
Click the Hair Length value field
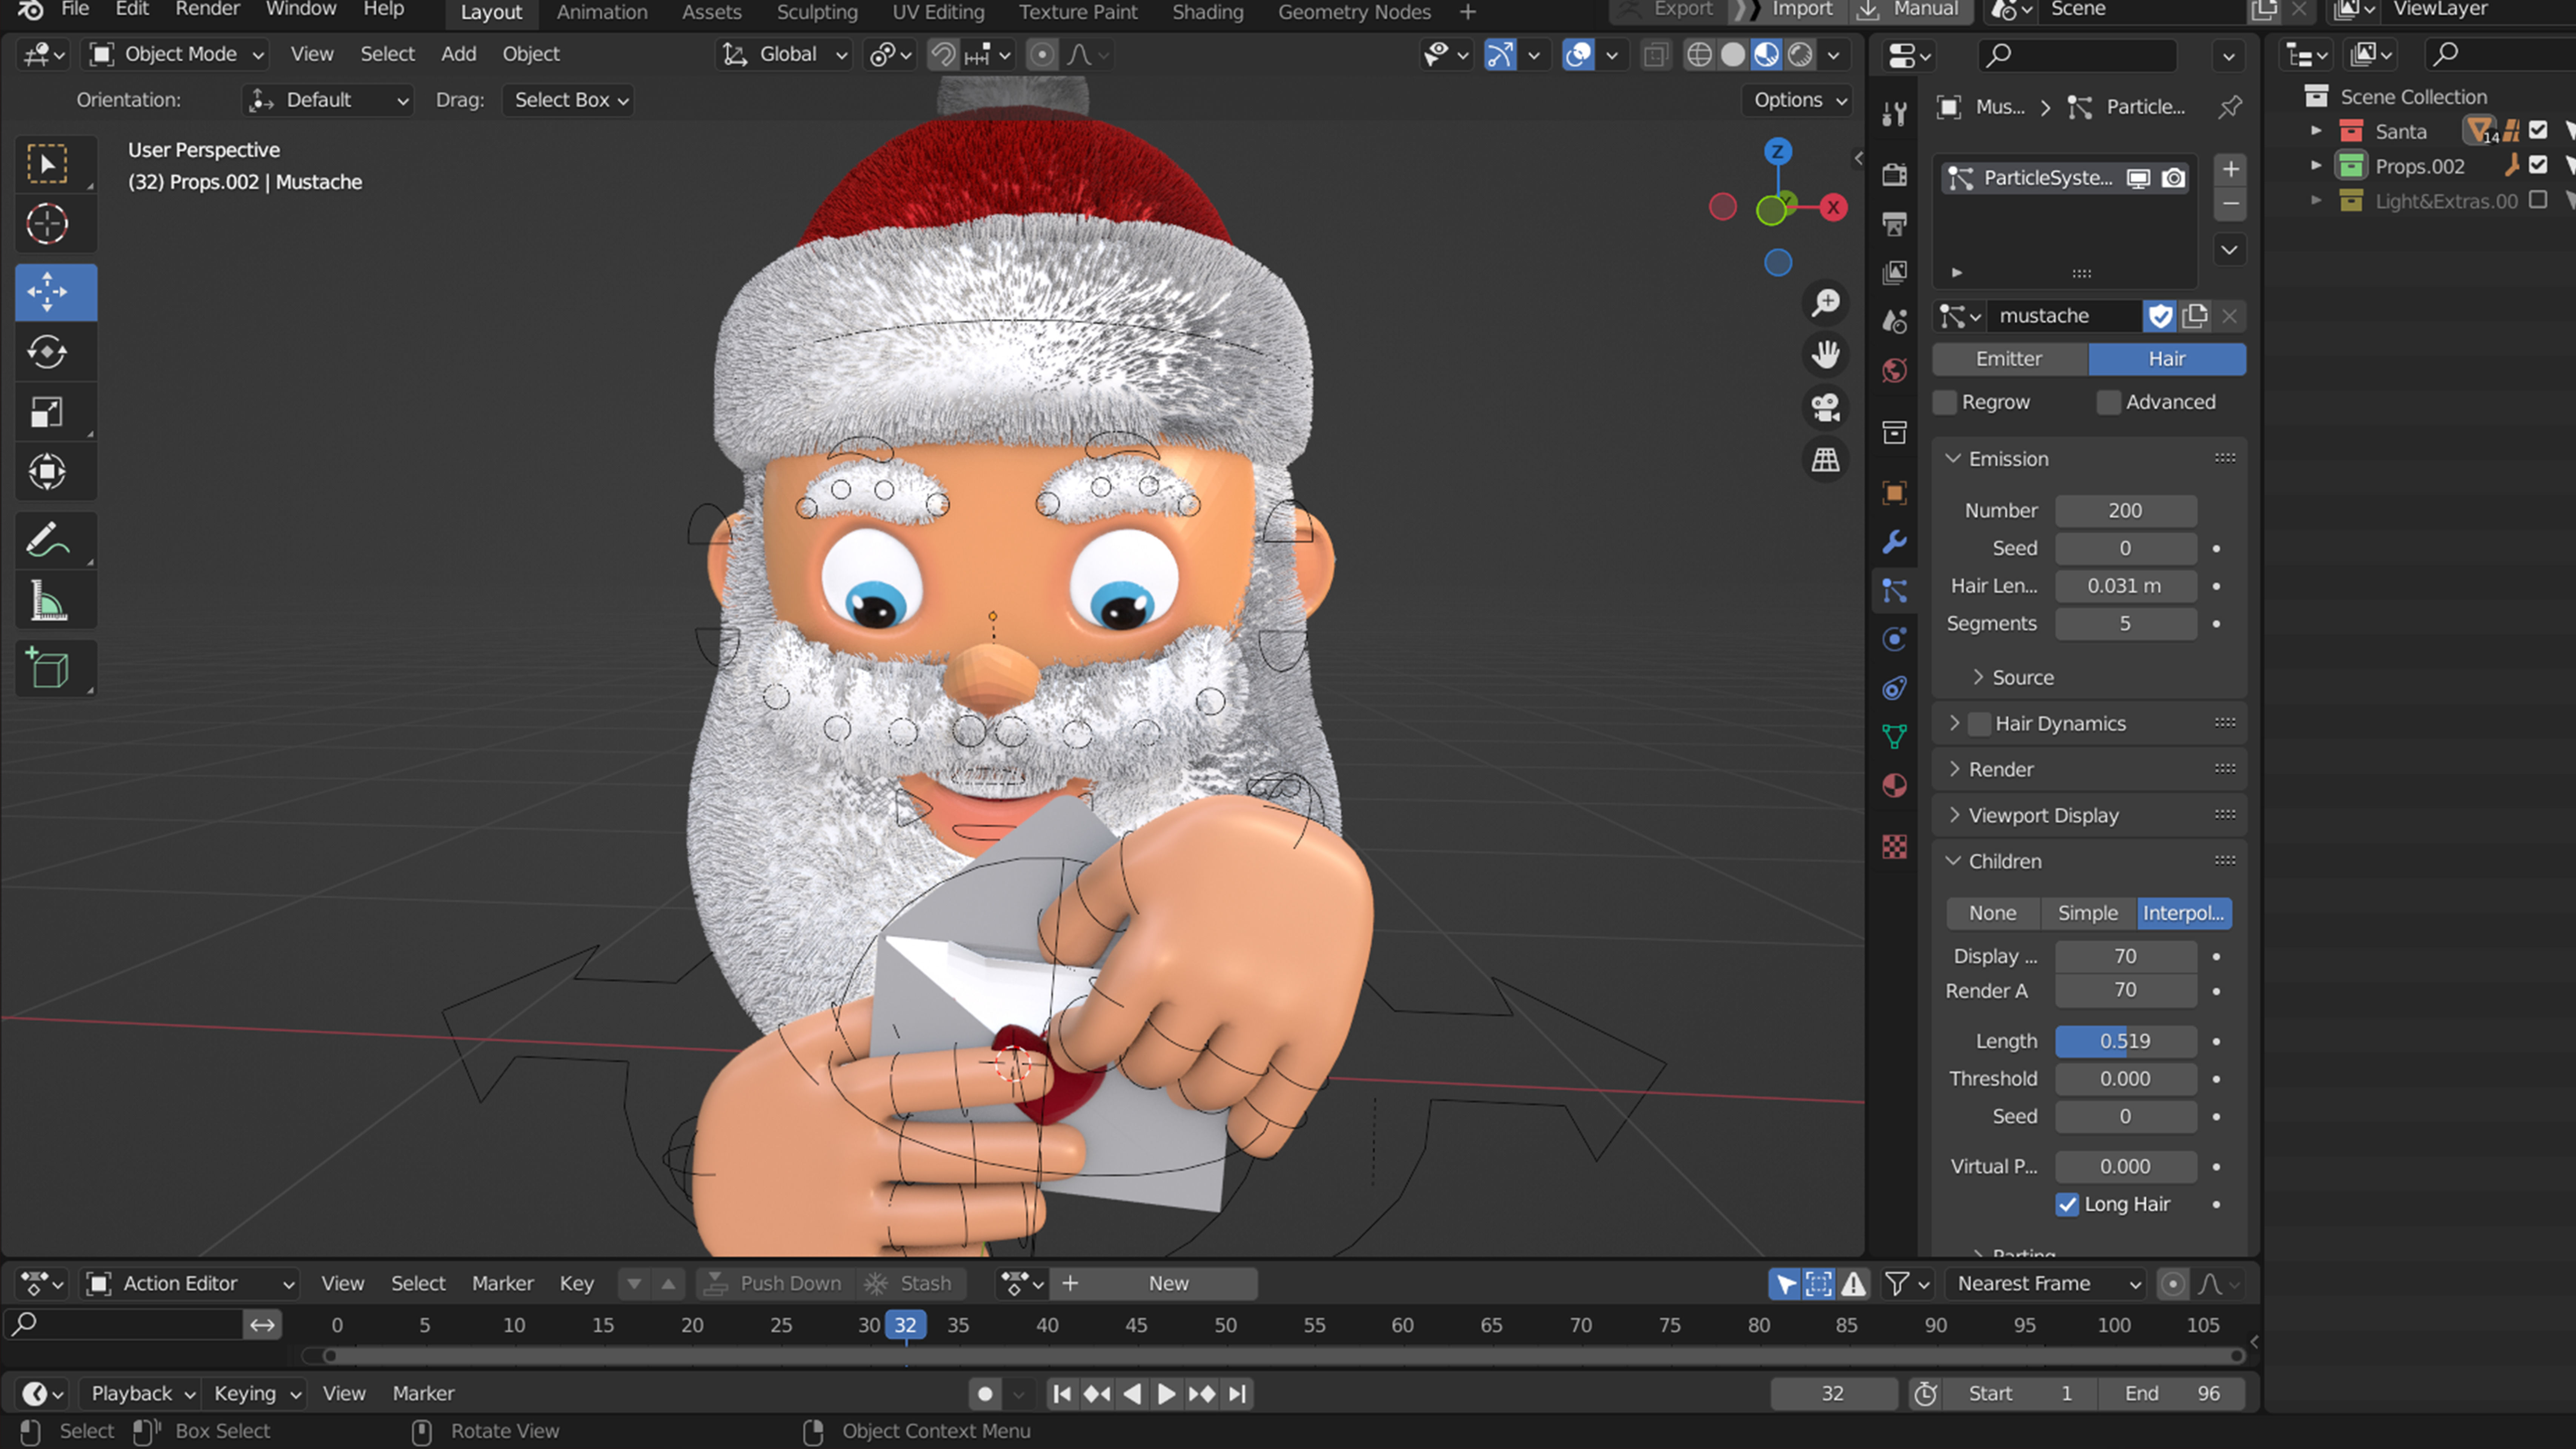tap(2125, 587)
